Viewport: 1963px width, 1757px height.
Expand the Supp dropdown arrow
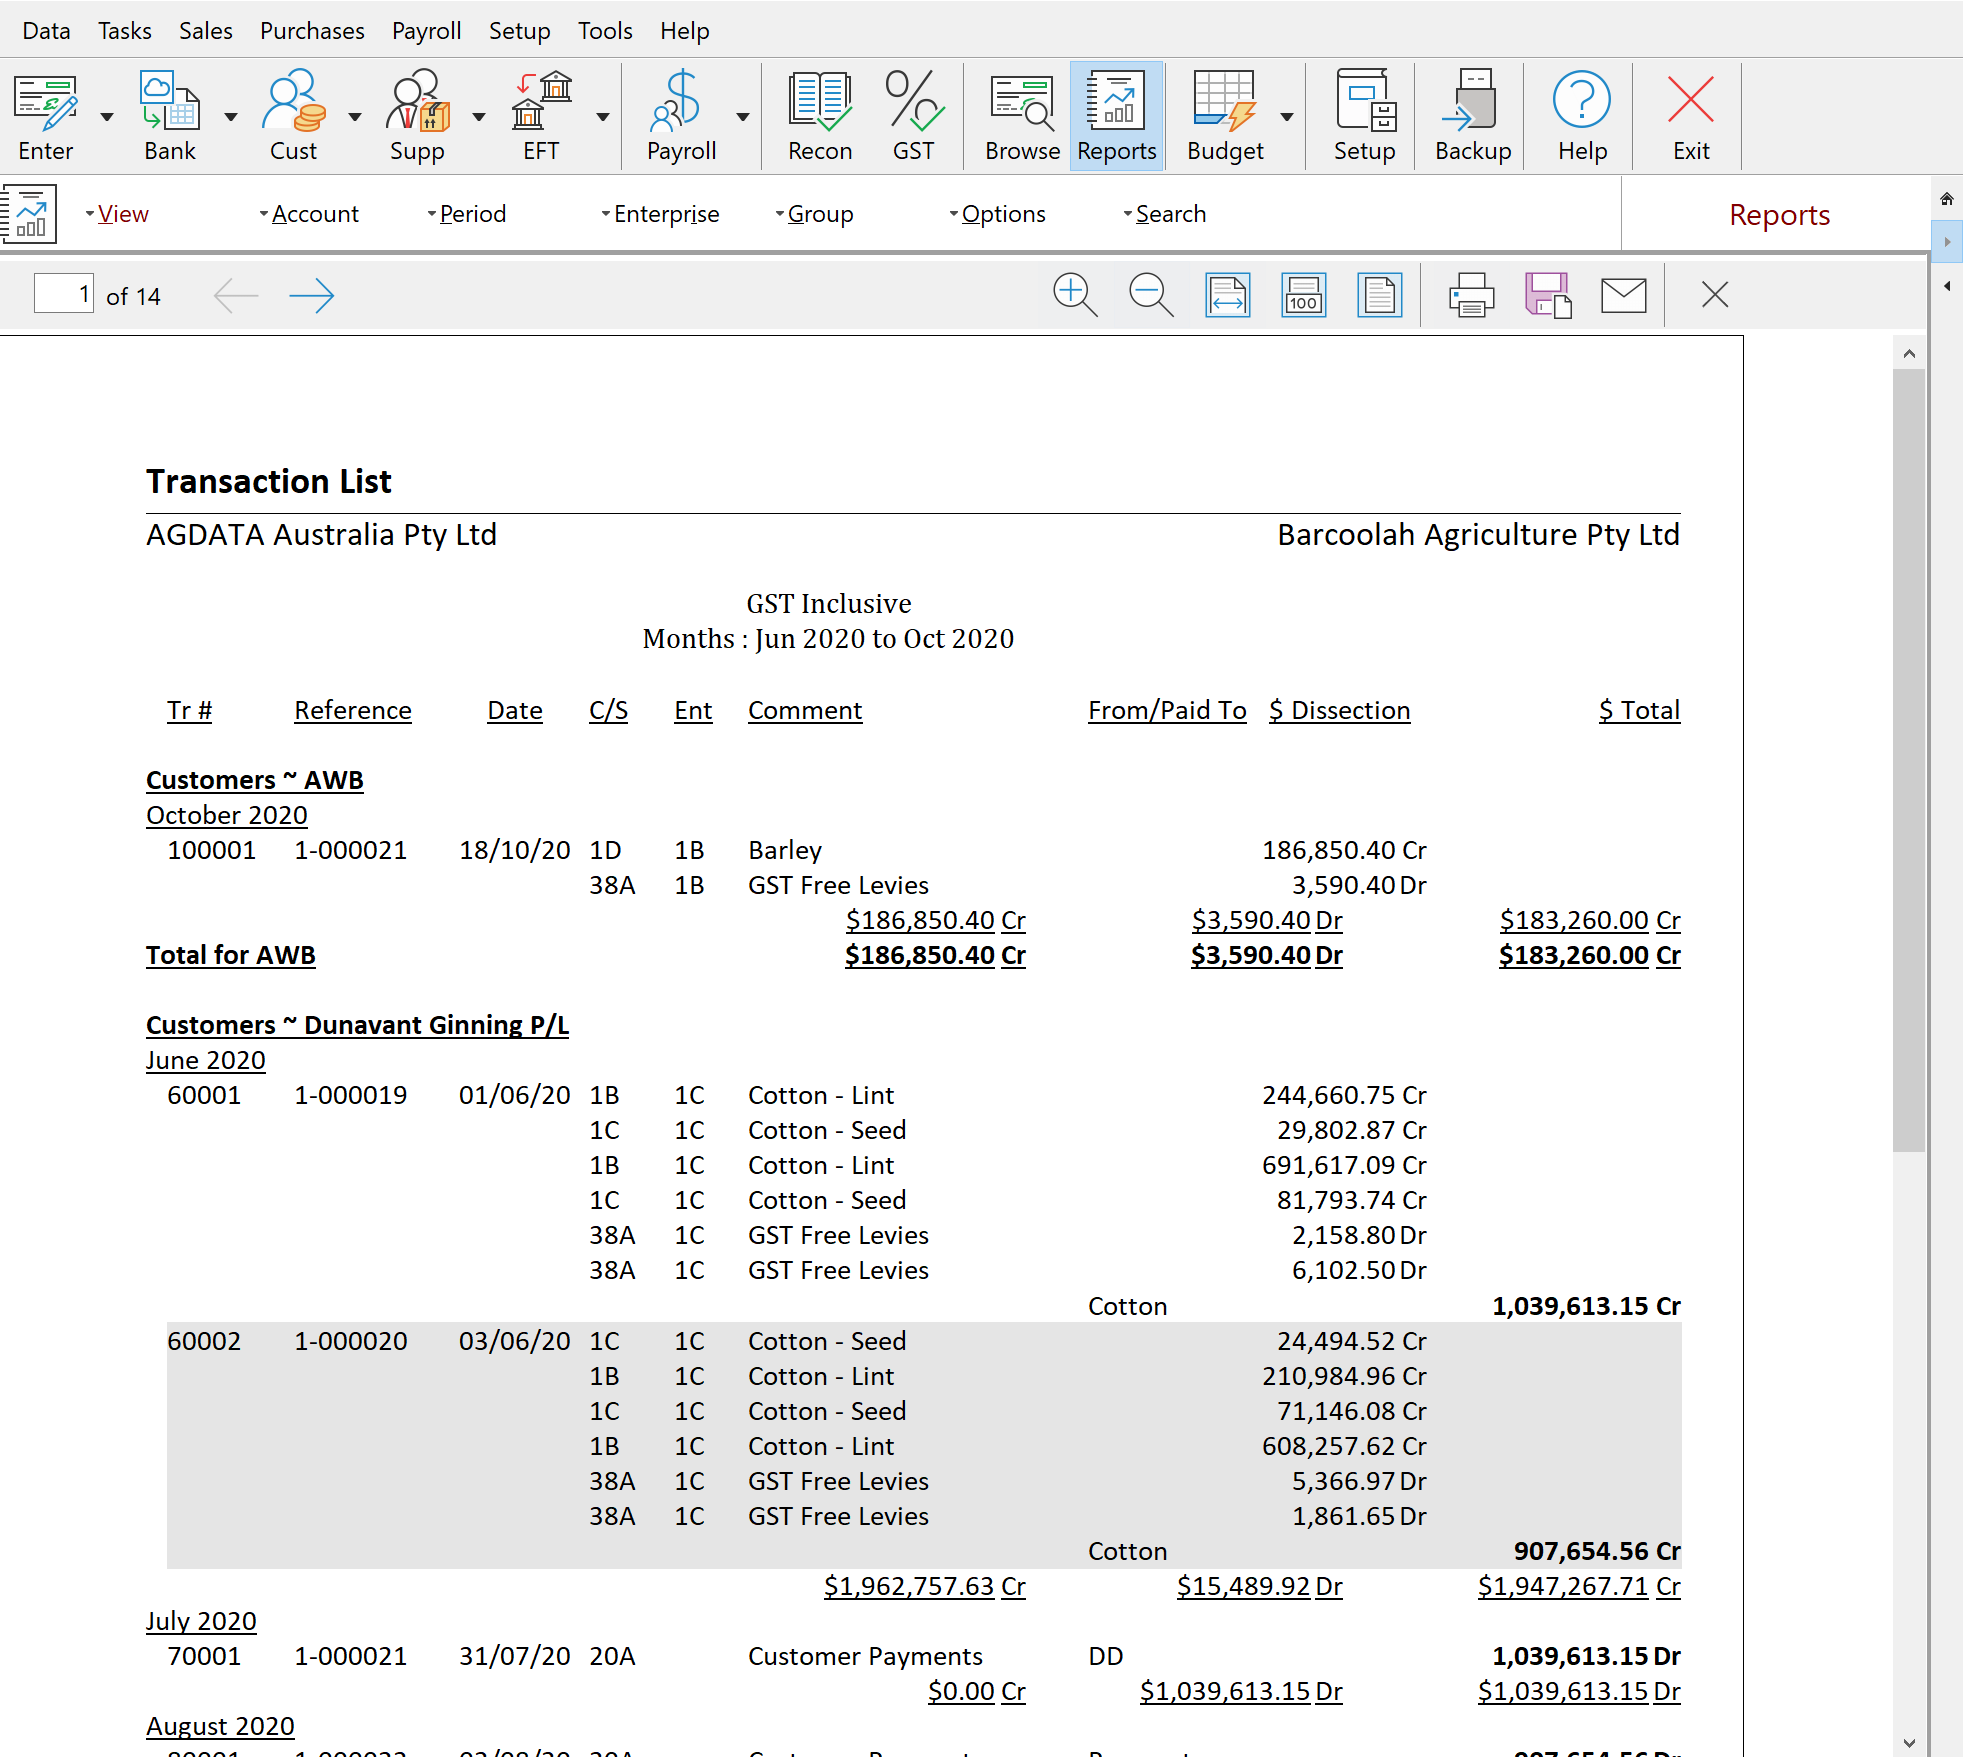479,117
